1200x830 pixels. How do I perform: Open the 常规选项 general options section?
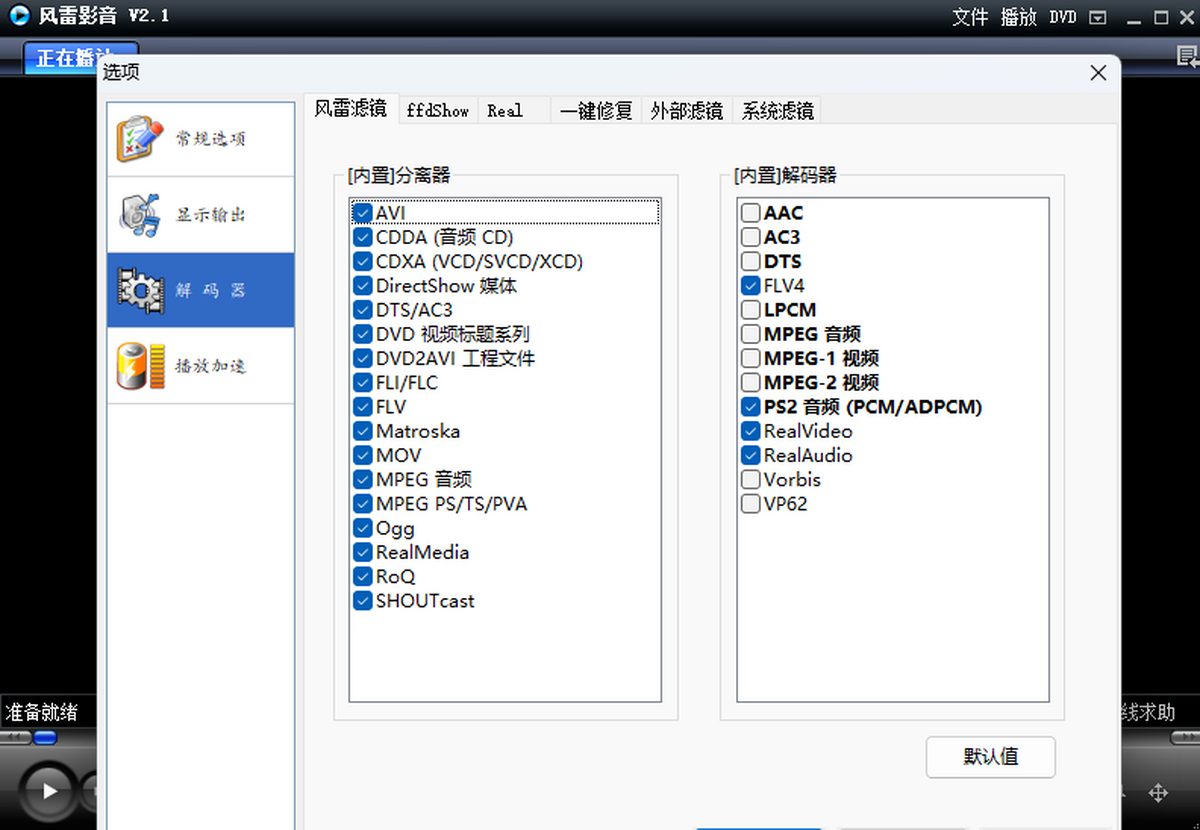point(200,139)
